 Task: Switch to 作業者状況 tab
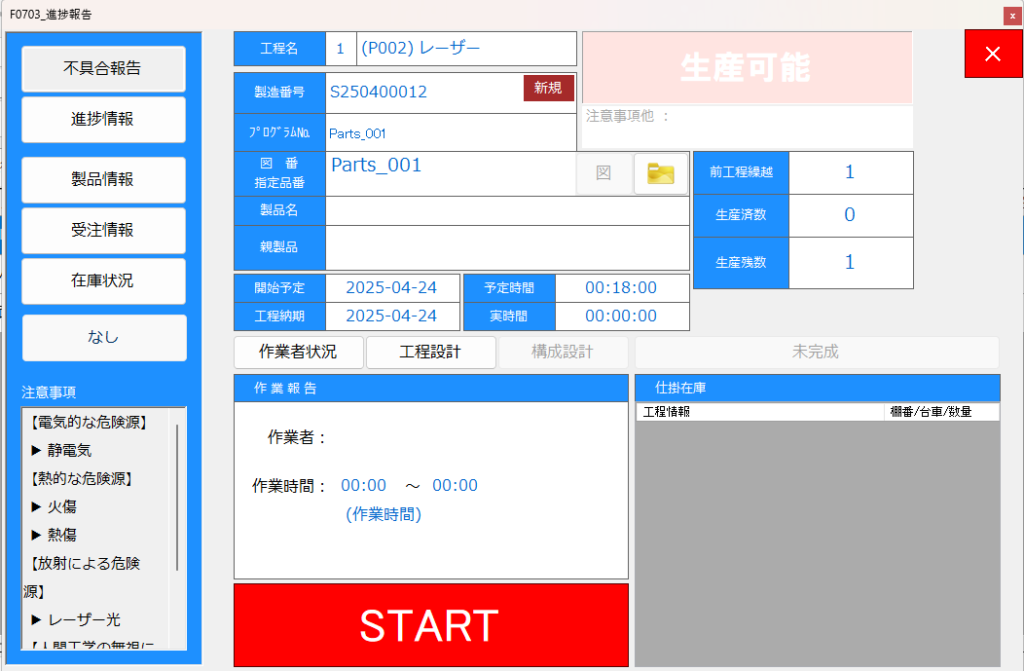[298, 352]
